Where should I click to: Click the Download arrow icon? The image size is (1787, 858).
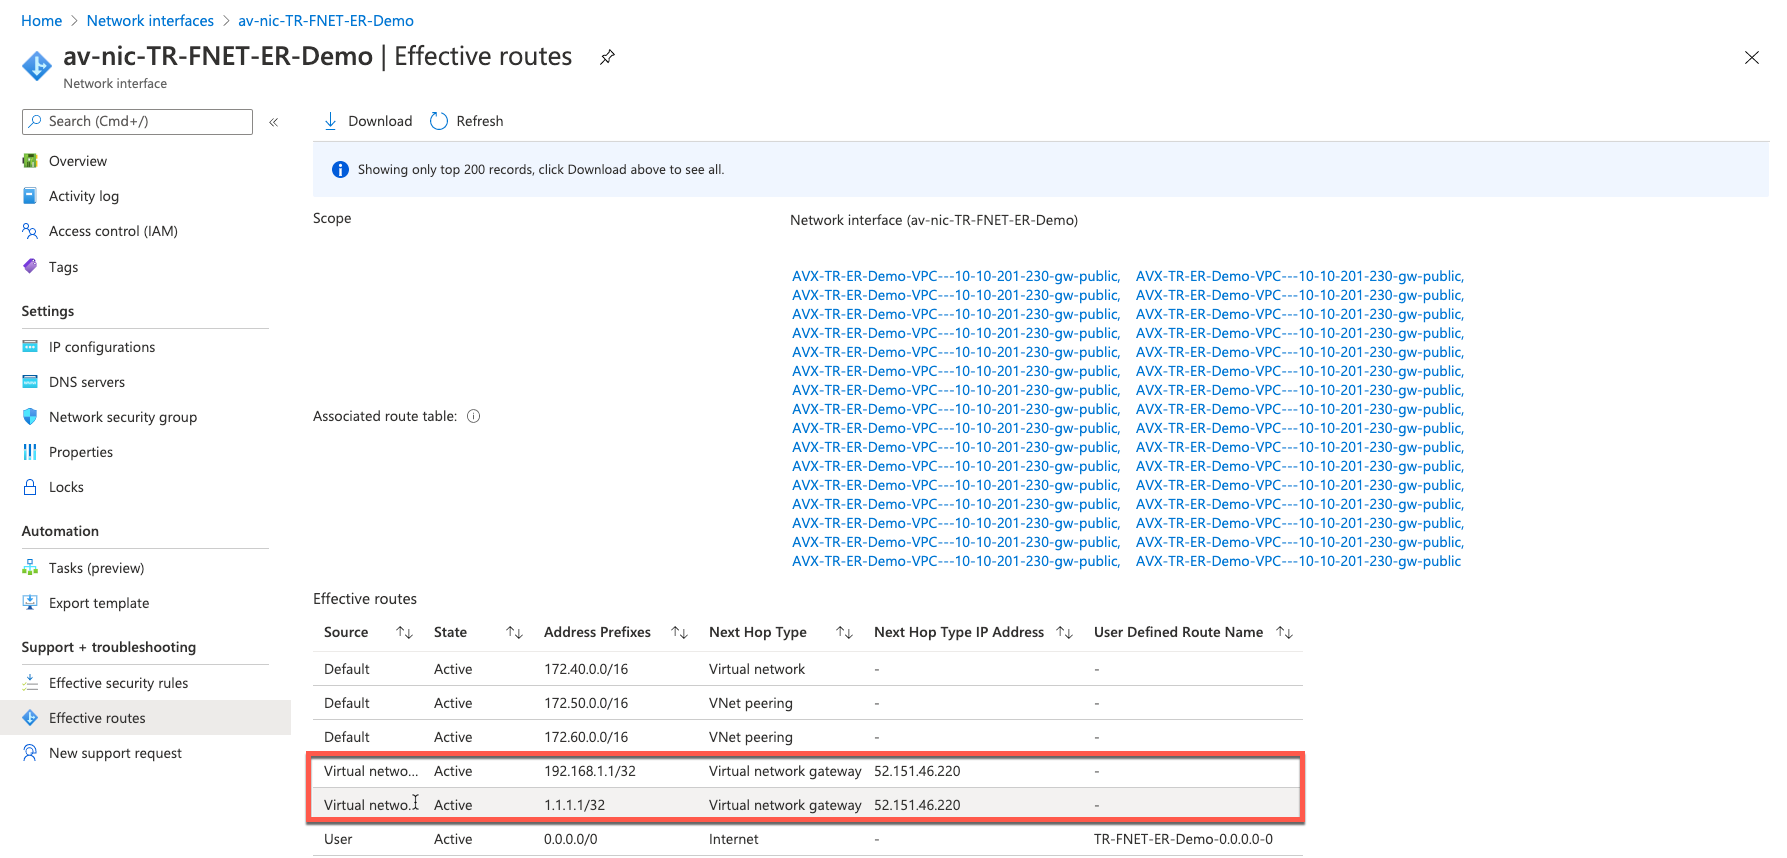pyautogui.click(x=330, y=121)
